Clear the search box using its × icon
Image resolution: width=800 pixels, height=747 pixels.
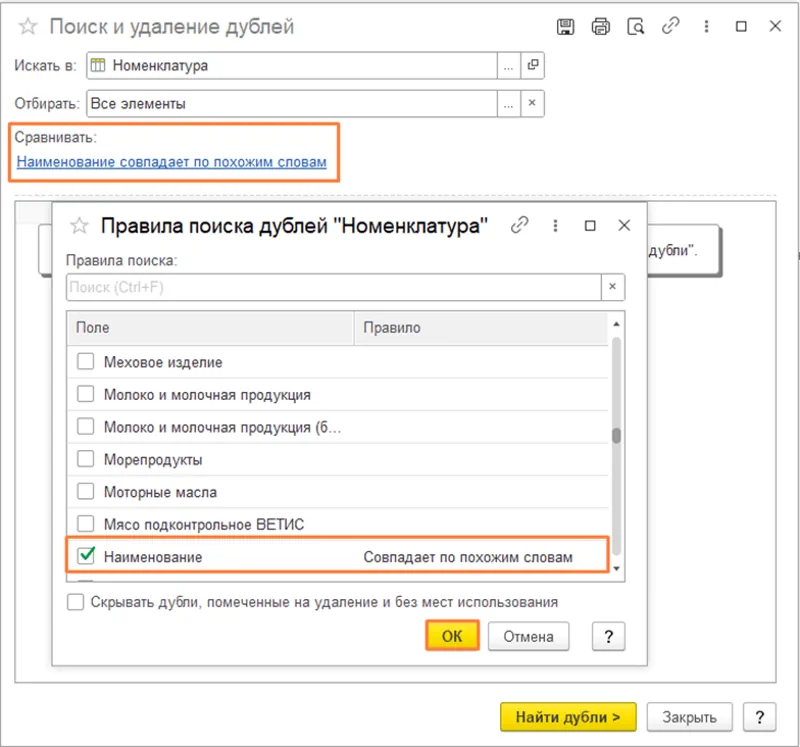pos(612,286)
